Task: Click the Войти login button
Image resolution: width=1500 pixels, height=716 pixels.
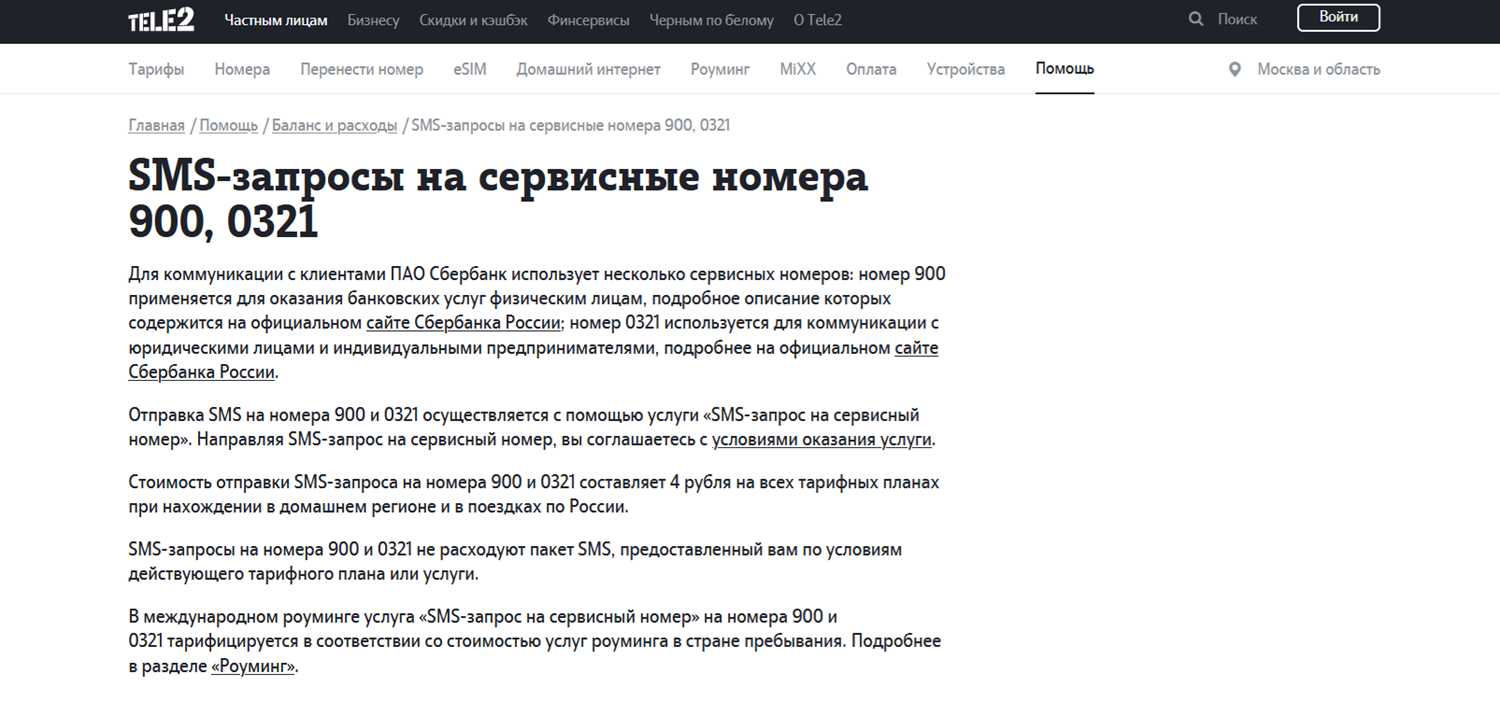Action: 1338,18
